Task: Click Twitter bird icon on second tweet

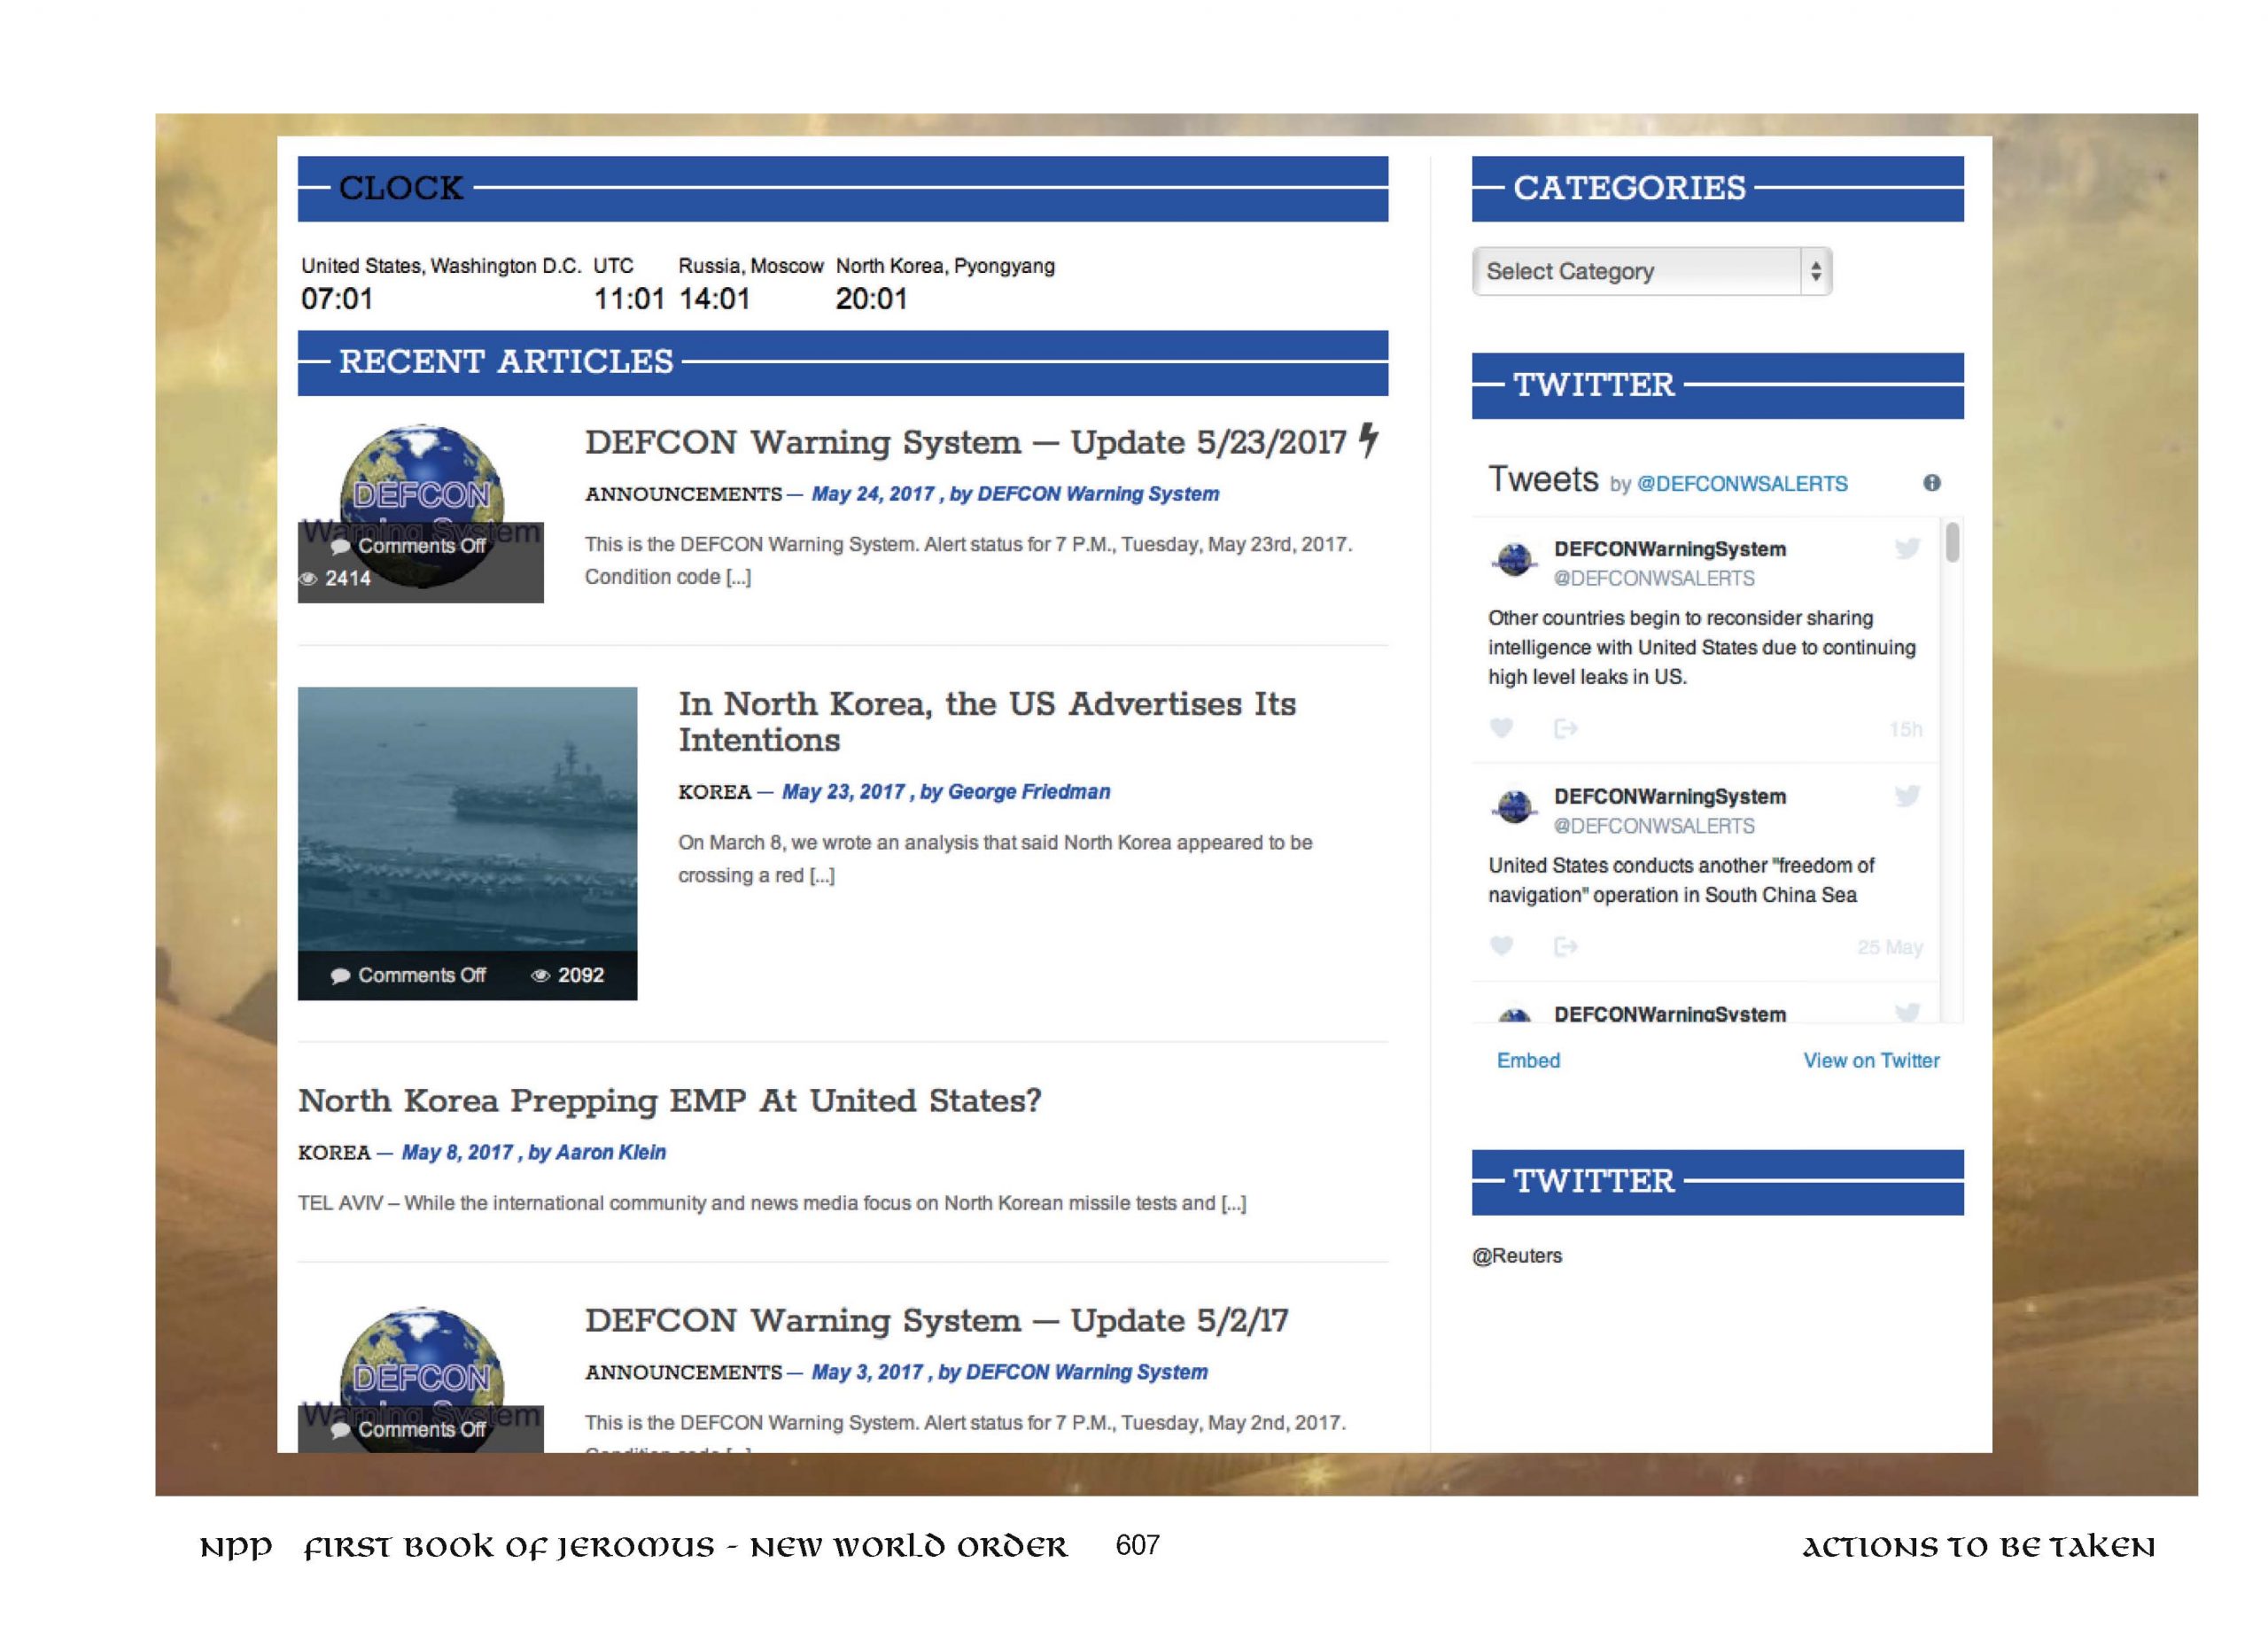Action: tap(1907, 796)
